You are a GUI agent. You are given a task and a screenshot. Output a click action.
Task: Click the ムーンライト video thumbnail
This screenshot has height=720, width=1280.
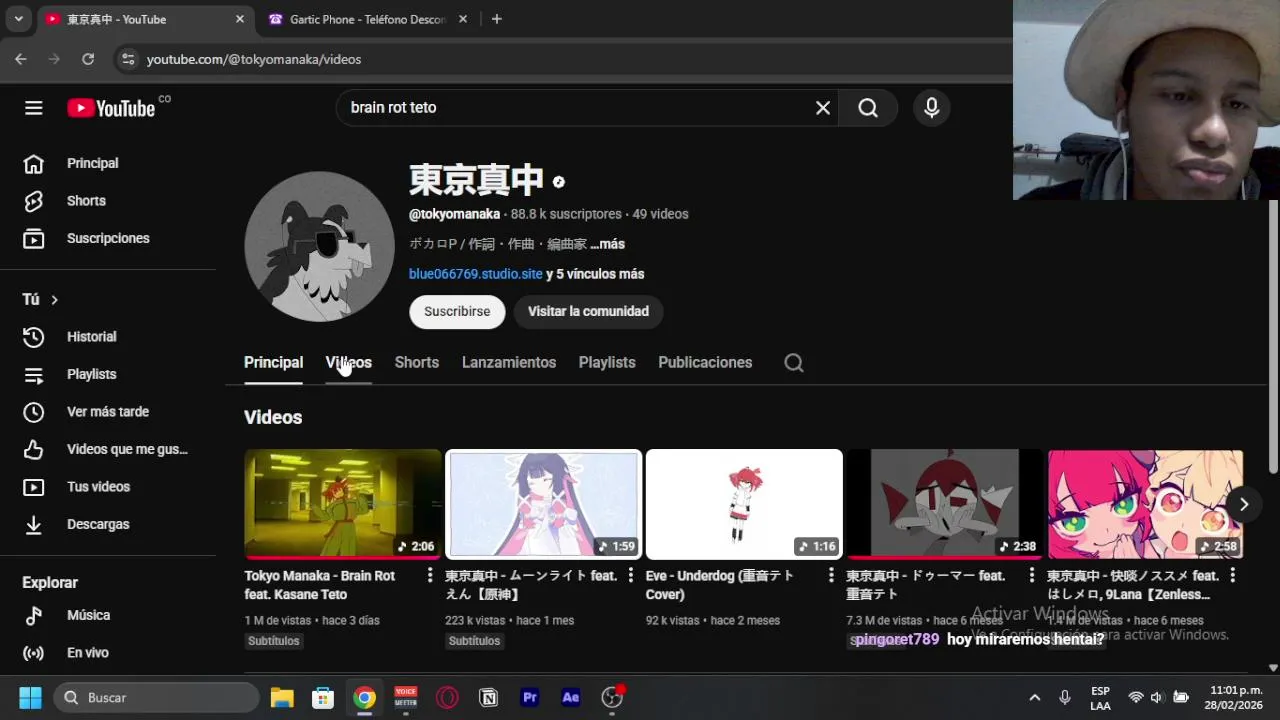click(544, 504)
